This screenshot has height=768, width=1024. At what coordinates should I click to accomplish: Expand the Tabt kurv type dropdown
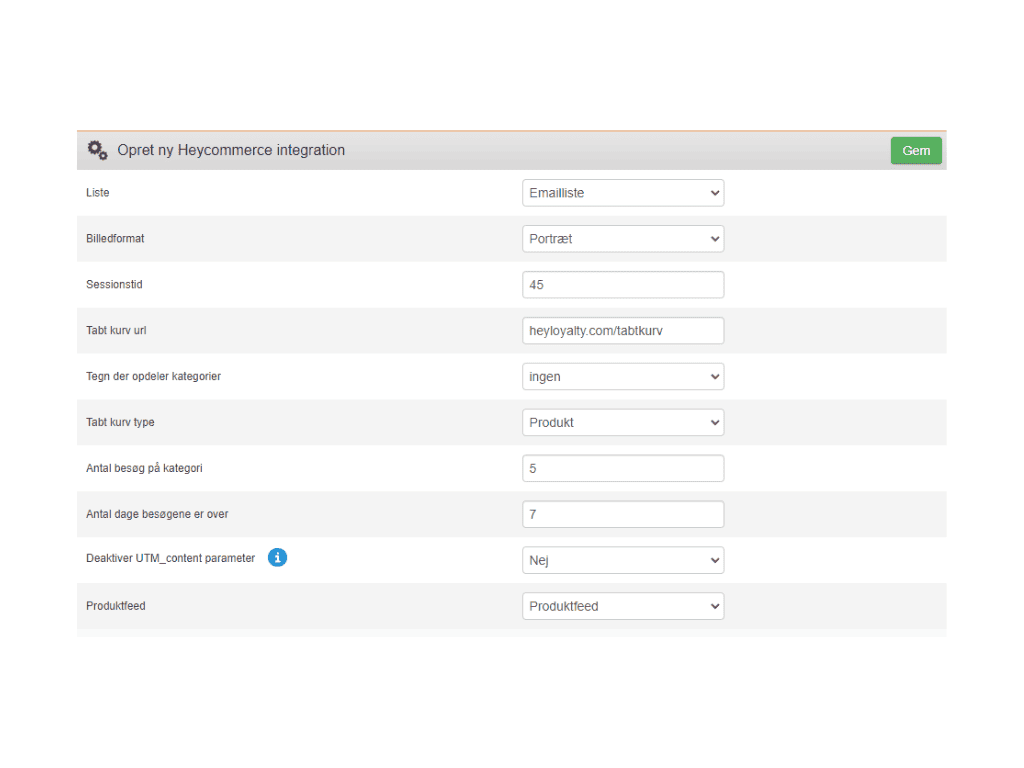point(622,423)
